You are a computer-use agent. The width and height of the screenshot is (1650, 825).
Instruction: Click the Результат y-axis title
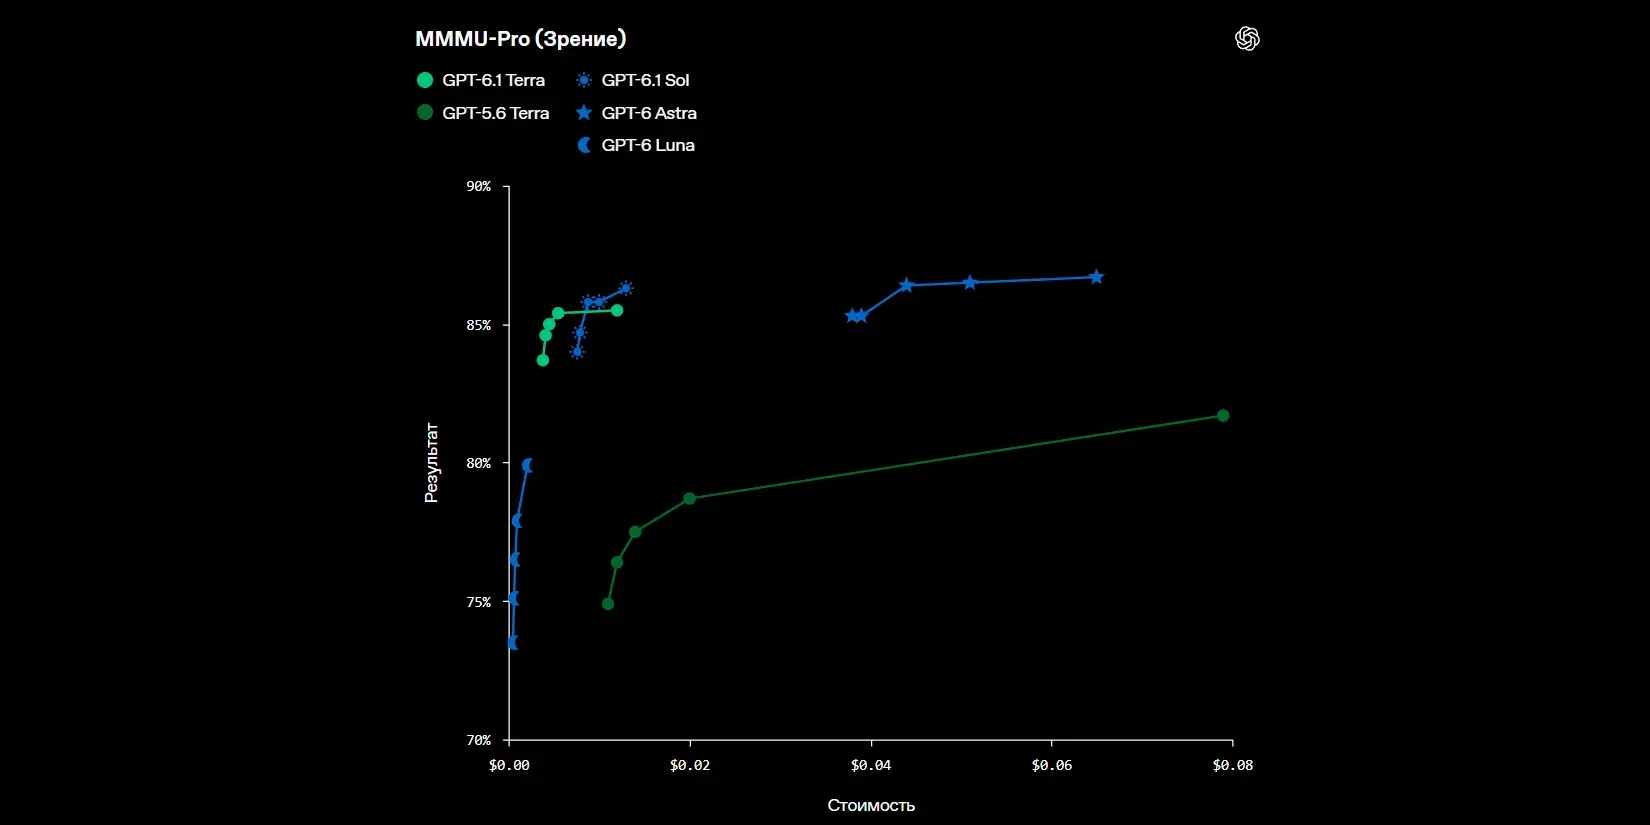pos(431,463)
